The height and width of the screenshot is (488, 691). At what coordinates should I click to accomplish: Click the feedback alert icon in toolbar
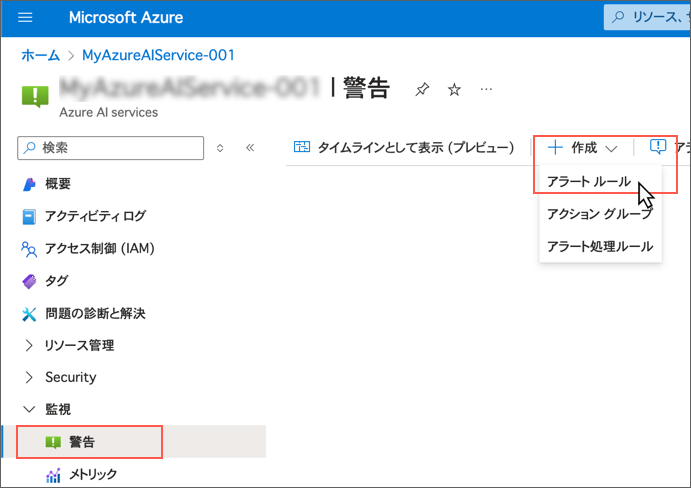click(x=658, y=146)
